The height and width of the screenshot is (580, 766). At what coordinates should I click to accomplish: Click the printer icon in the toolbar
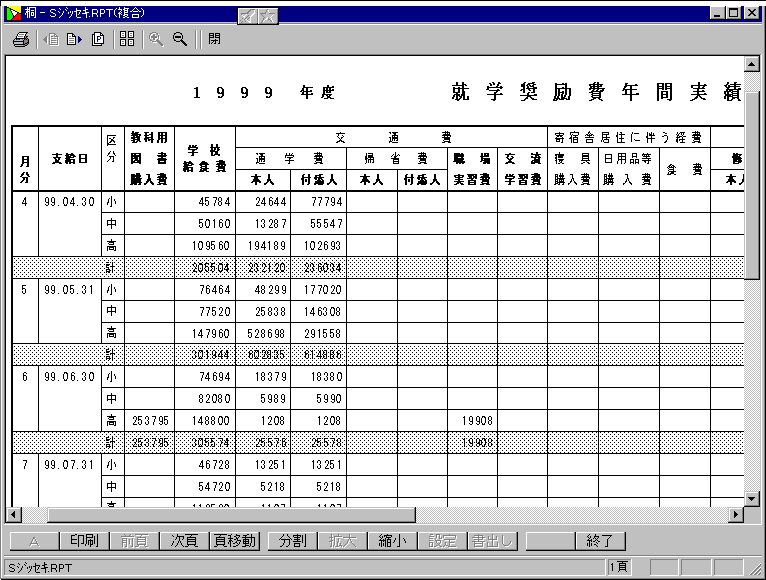(x=21, y=39)
